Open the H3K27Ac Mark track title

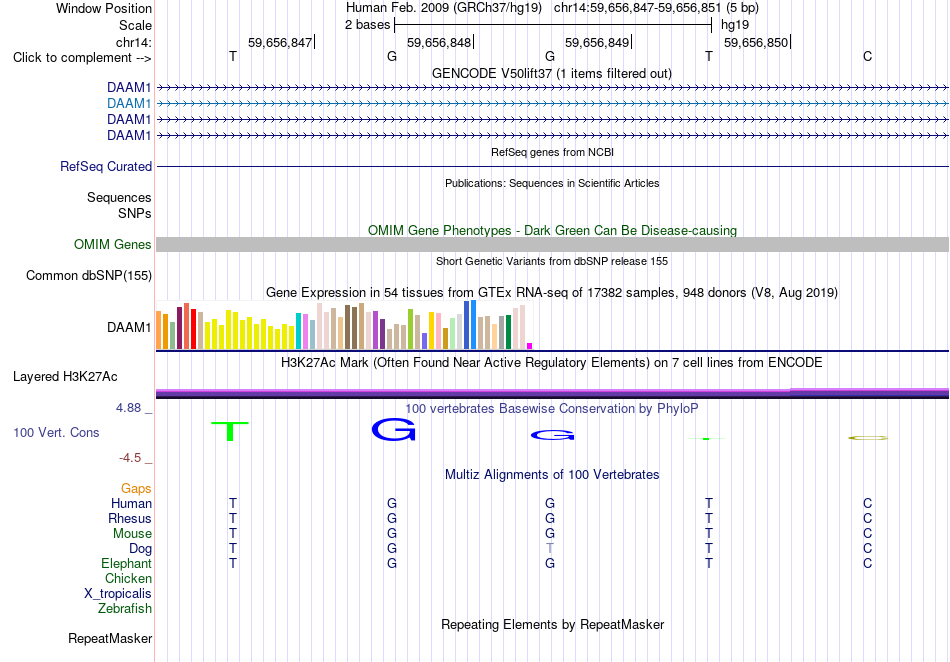pos(552,363)
